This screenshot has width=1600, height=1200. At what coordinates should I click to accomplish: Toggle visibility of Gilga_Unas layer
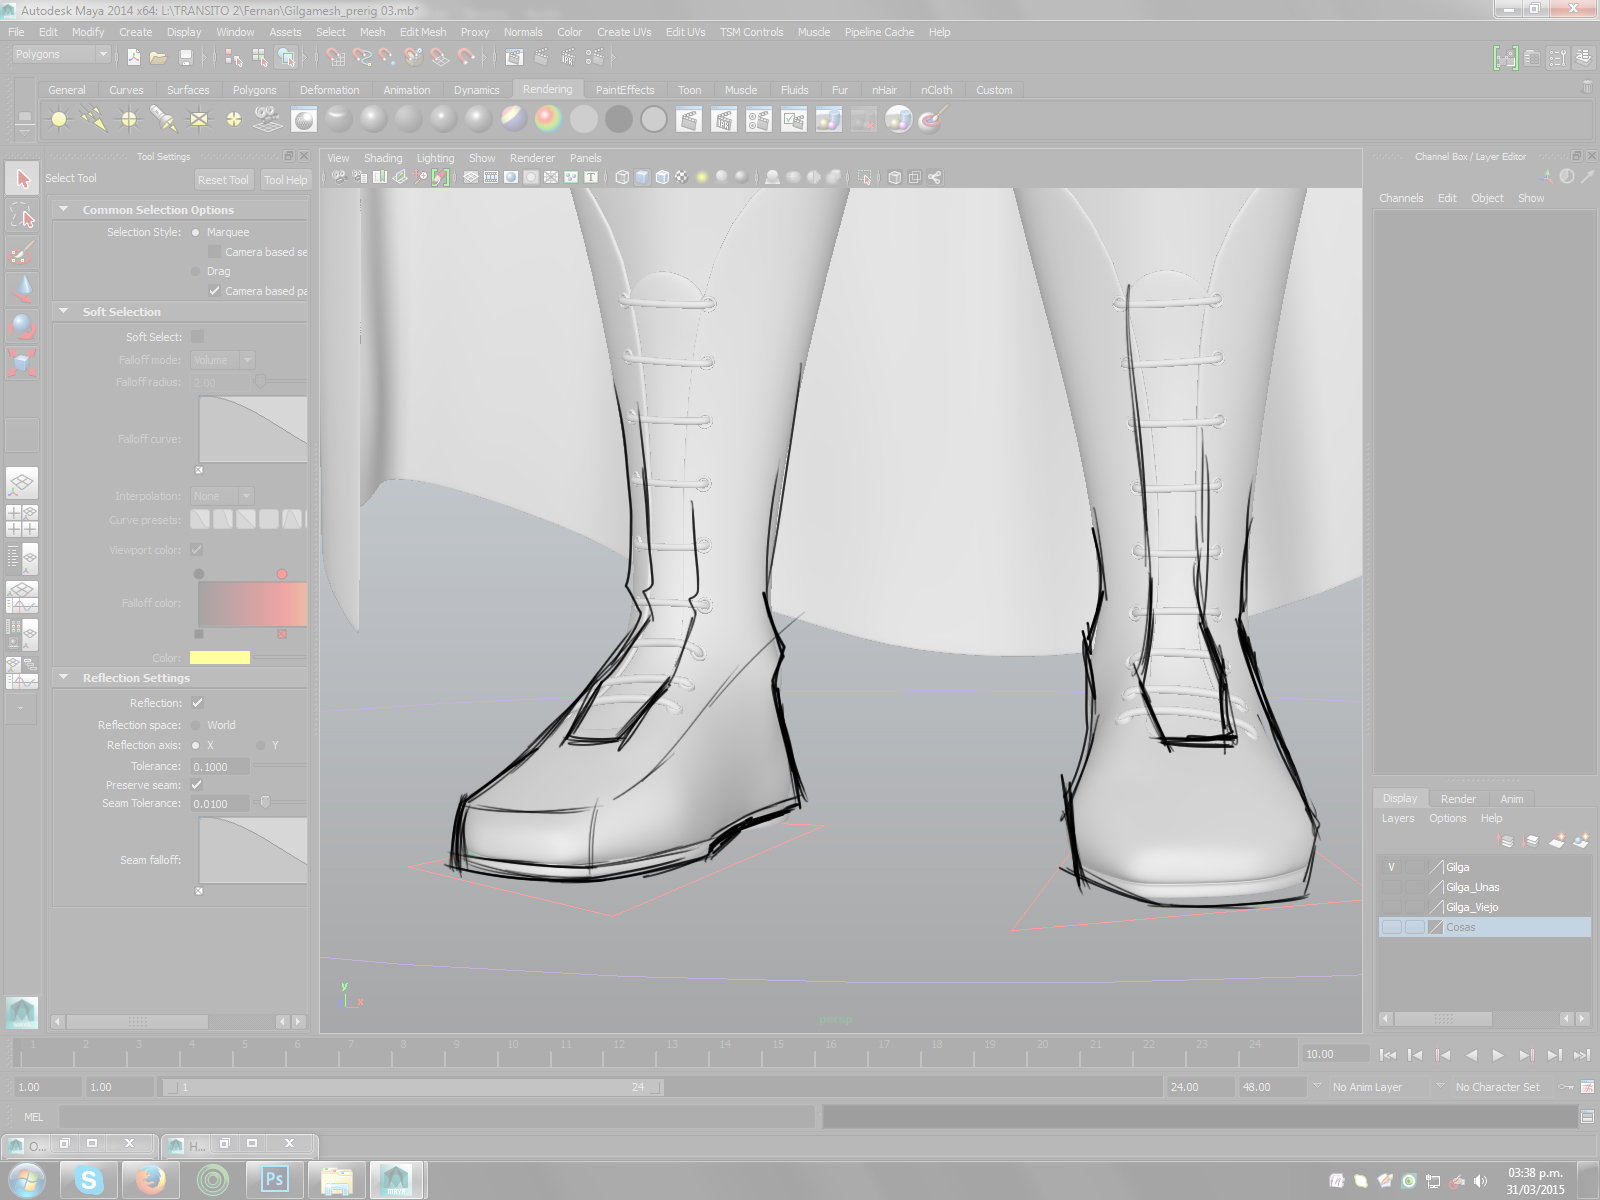coord(1391,887)
